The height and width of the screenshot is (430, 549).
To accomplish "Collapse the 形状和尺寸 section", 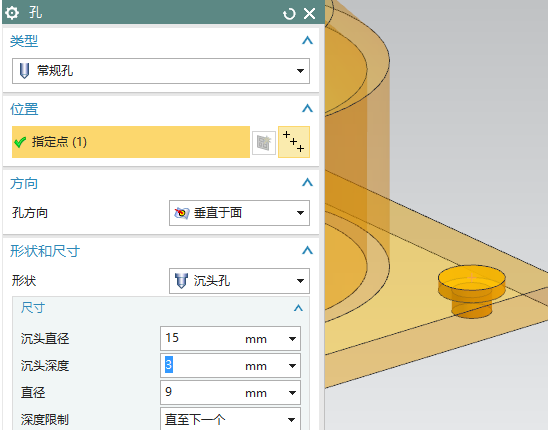I will (x=307, y=250).
